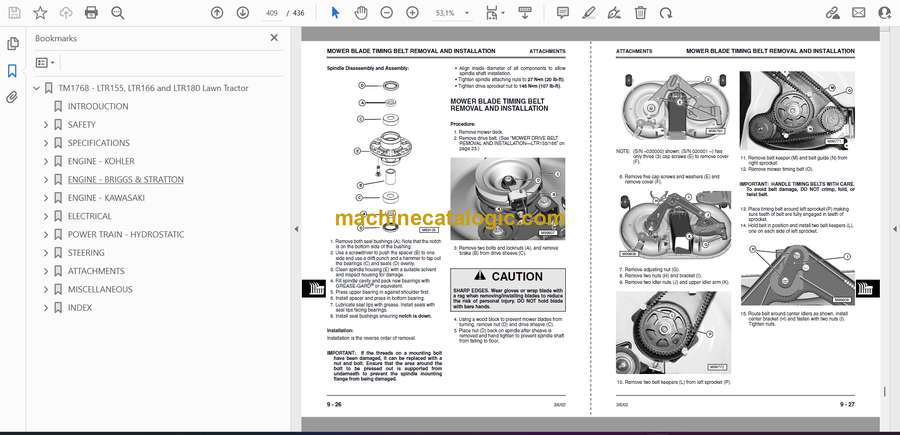Viewport: 900px width, 435px height.
Task: Open the account profile icon
Action: [x=885, y=13]
